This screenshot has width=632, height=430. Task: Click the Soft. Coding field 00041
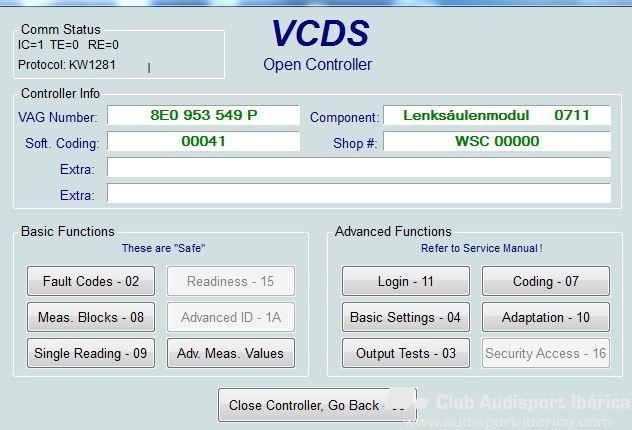point(204,141)
